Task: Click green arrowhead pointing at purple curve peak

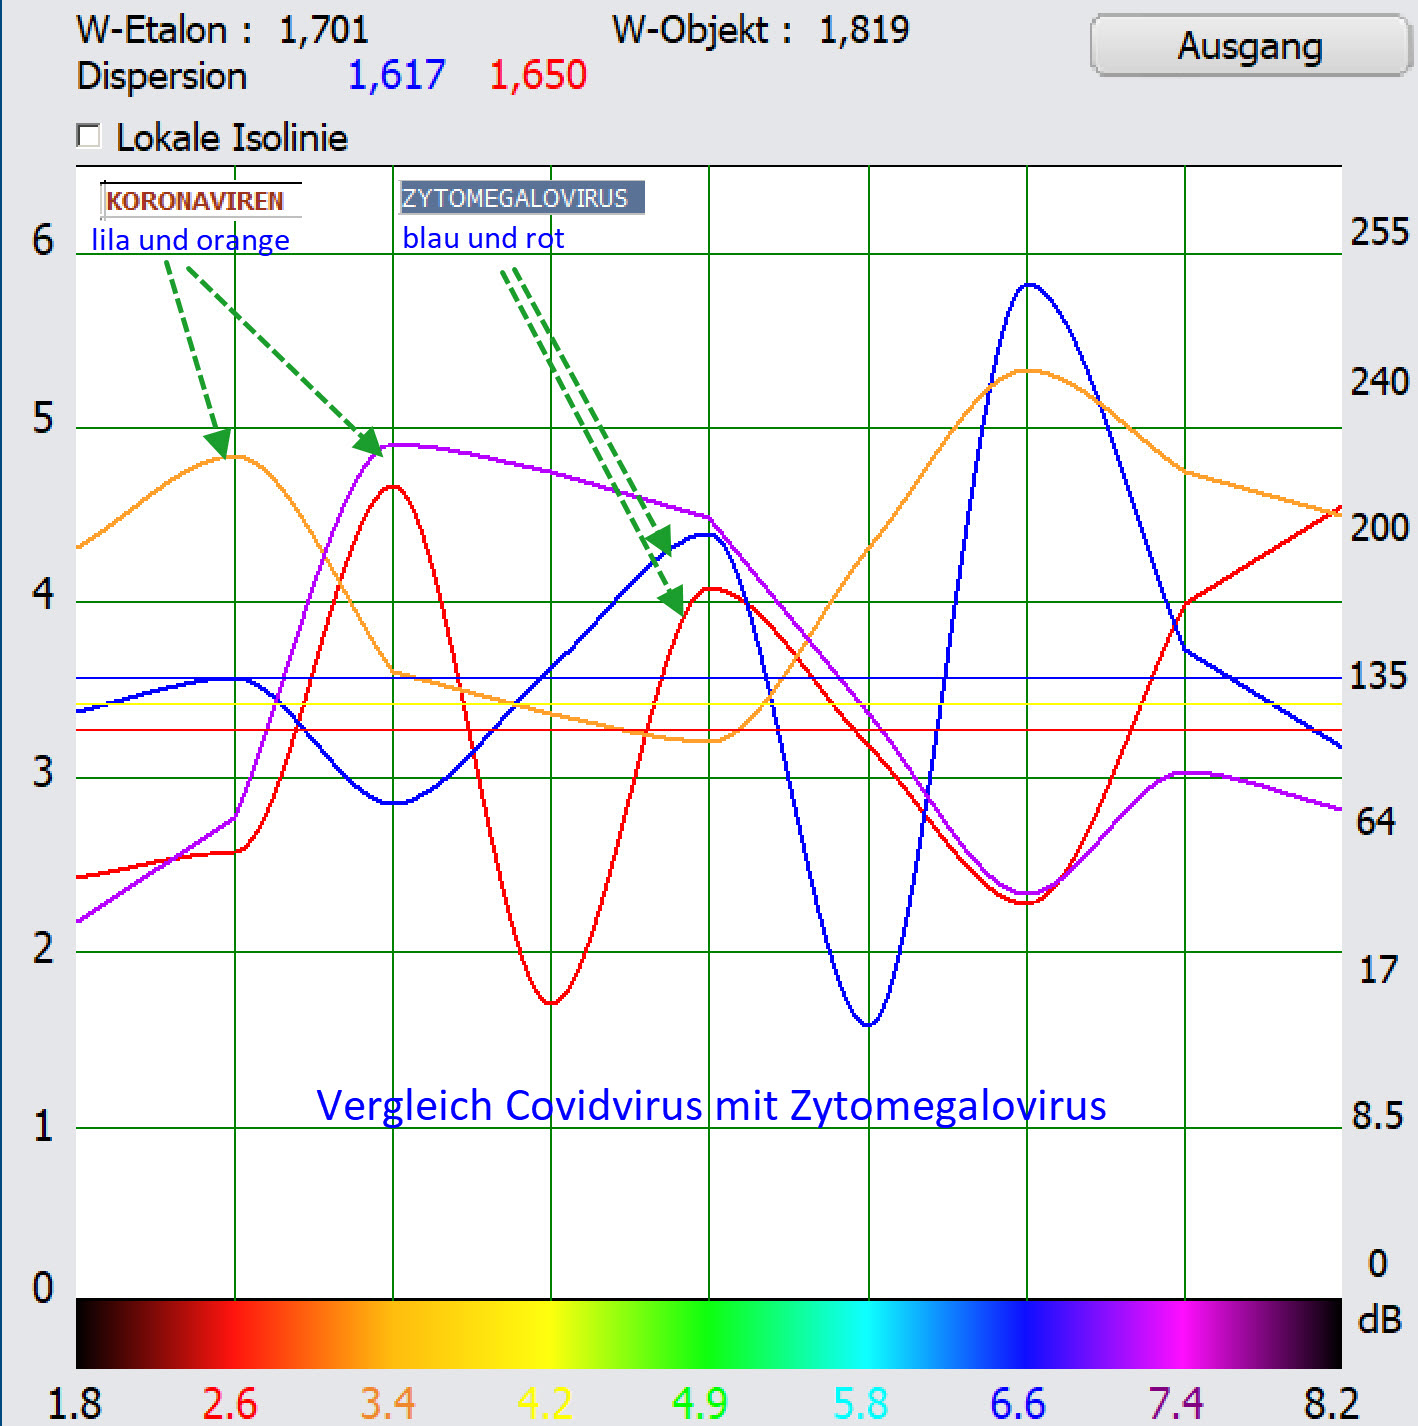Action: pyautogui.click(x=368, y=442)
